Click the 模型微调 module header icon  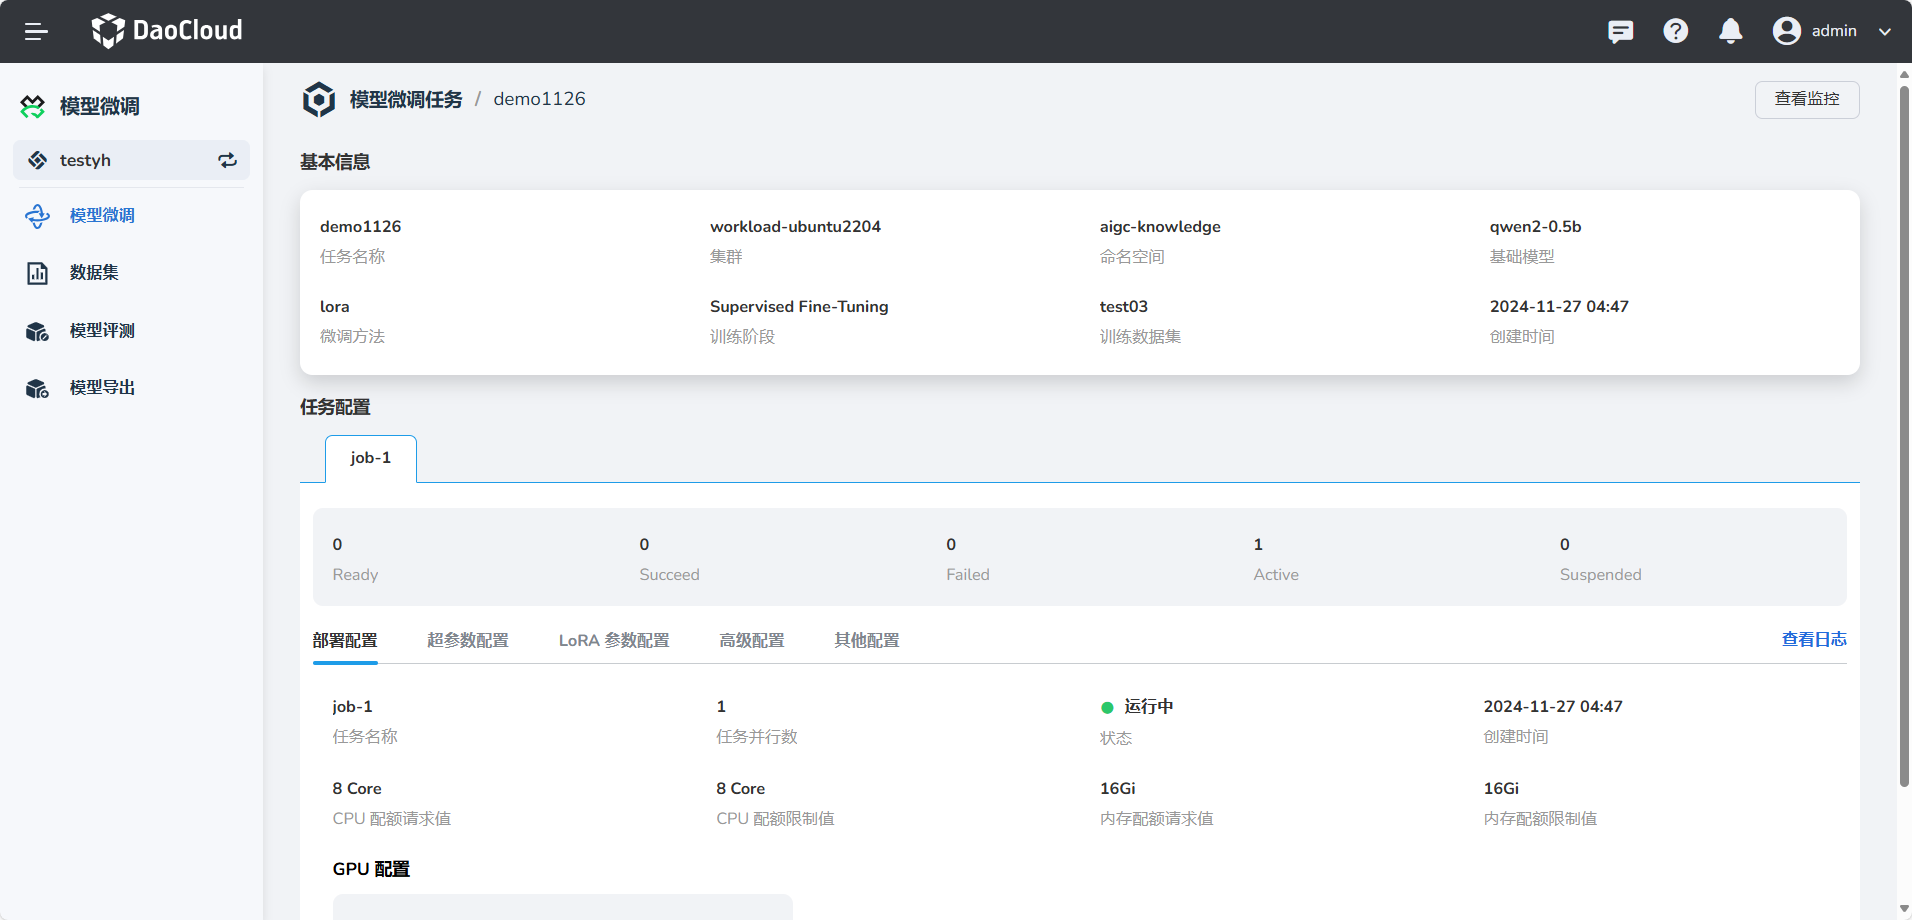click(x=33, y=106)
